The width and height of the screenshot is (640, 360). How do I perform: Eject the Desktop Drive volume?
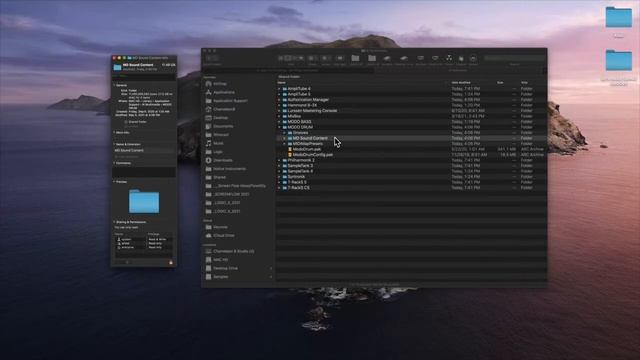(x=271, y=268)
